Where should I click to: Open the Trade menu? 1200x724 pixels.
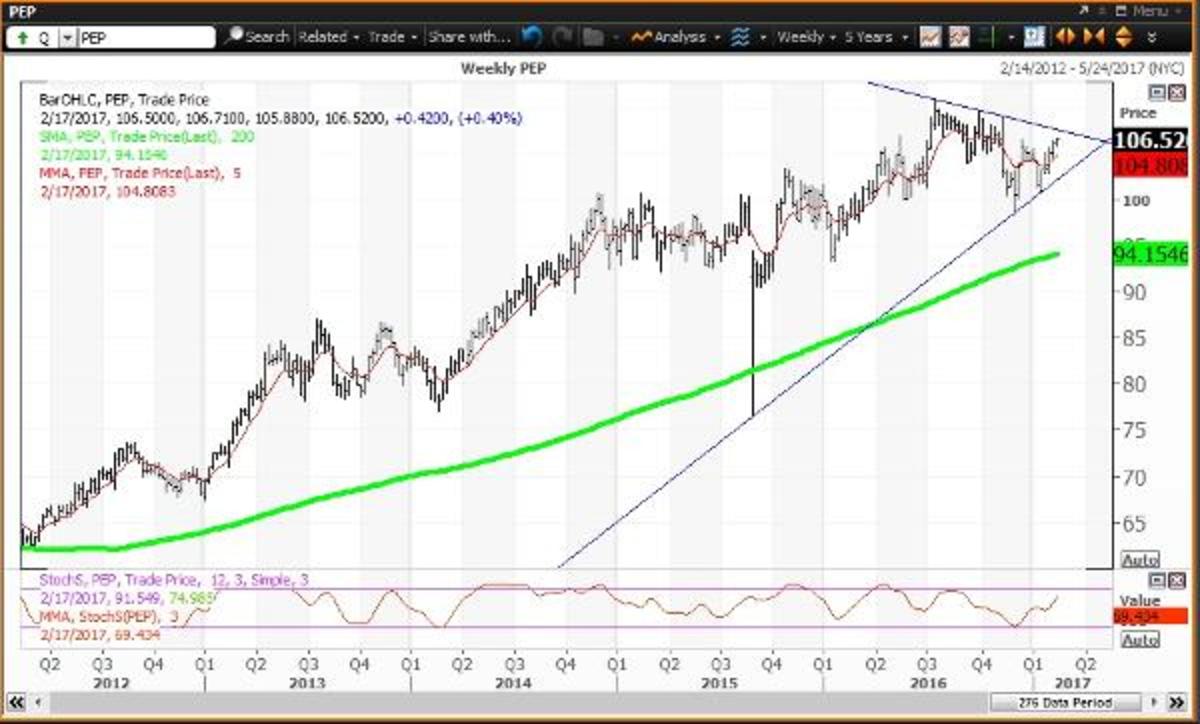tap(392, 37)
